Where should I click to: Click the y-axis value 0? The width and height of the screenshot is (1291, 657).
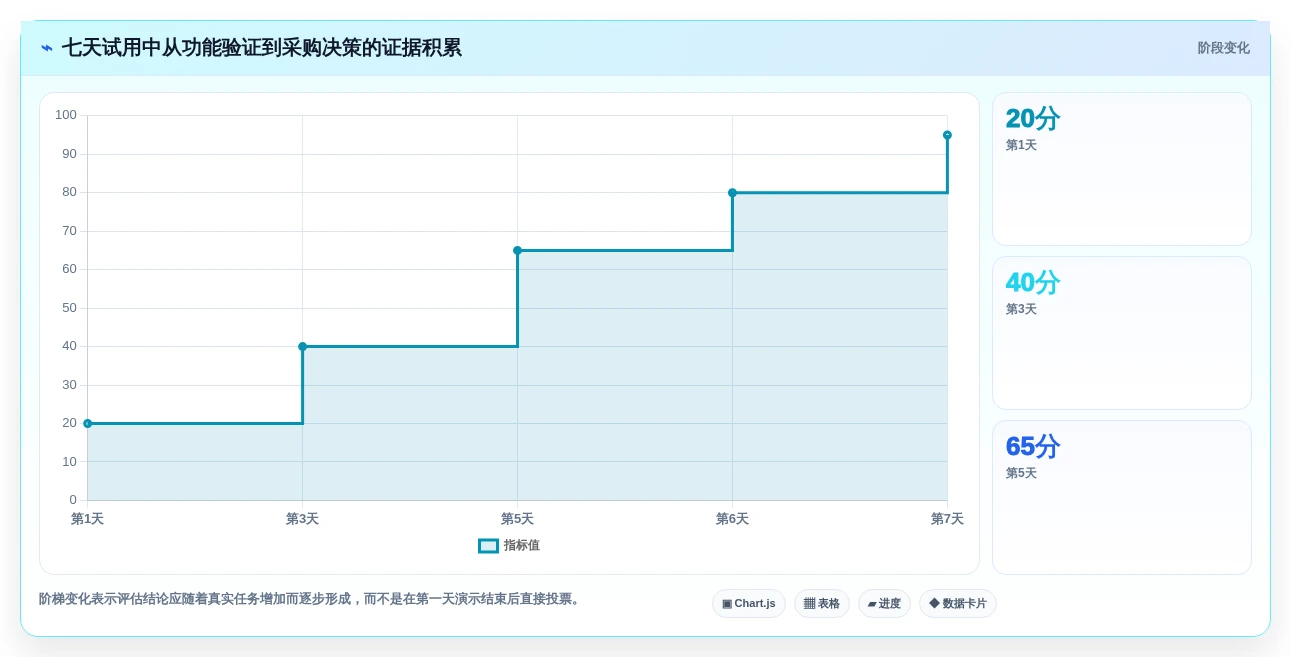[73, 500]
